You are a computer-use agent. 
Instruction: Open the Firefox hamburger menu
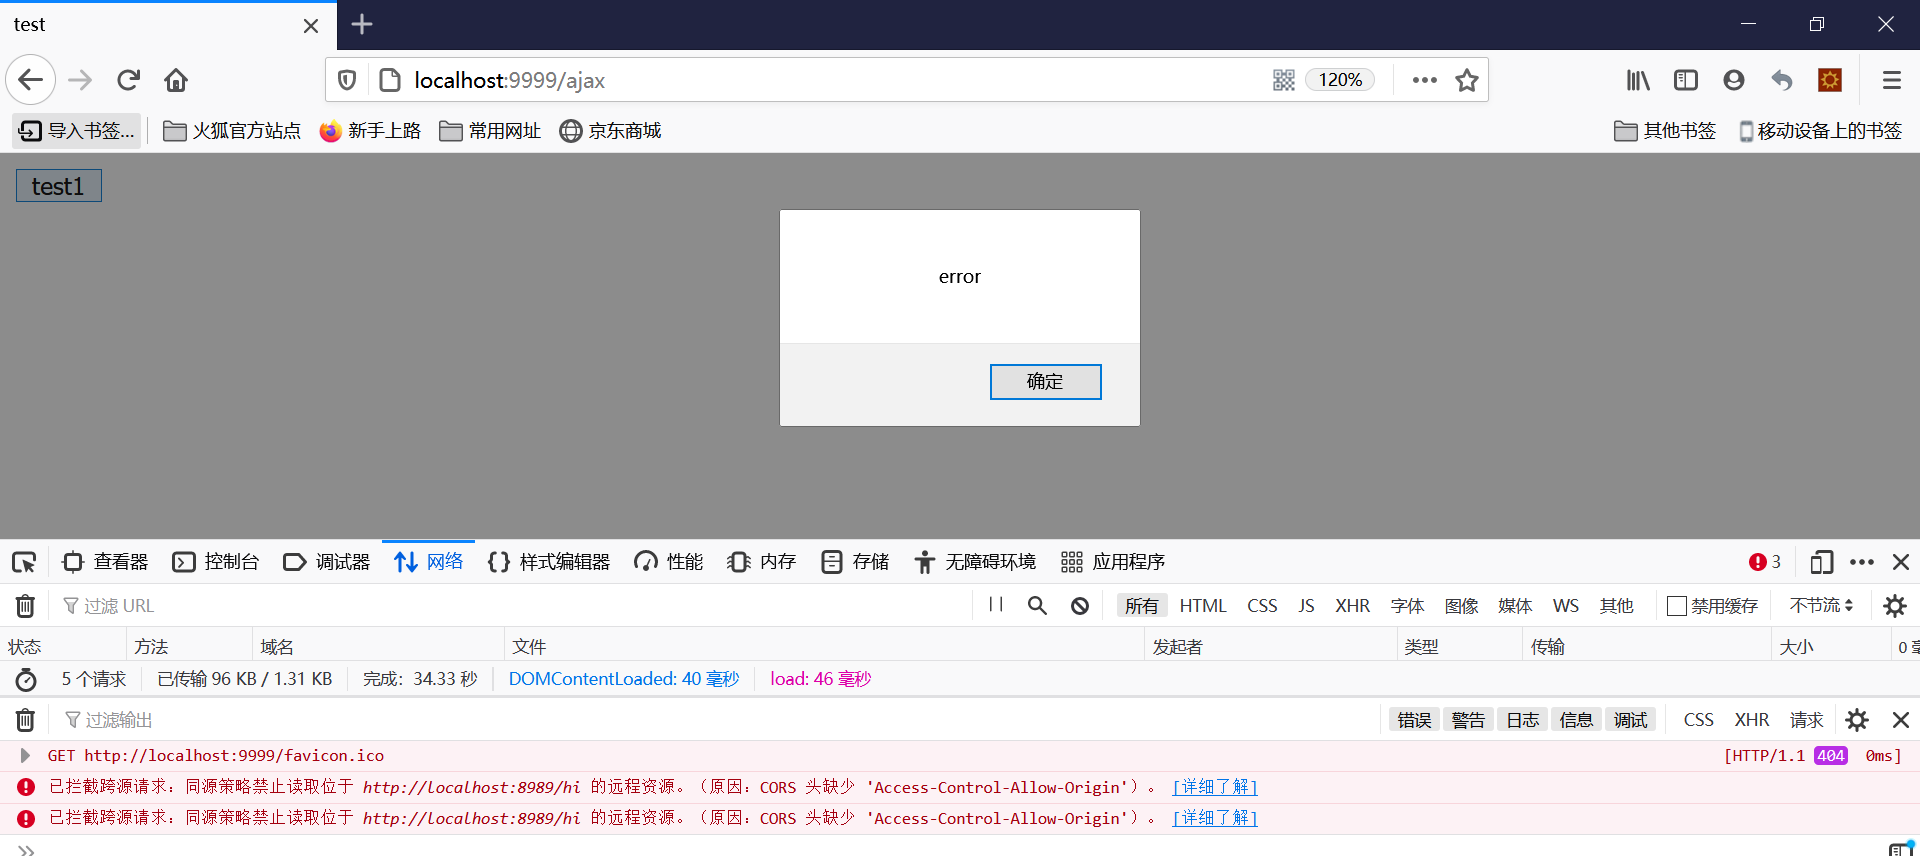[1892, 80]
